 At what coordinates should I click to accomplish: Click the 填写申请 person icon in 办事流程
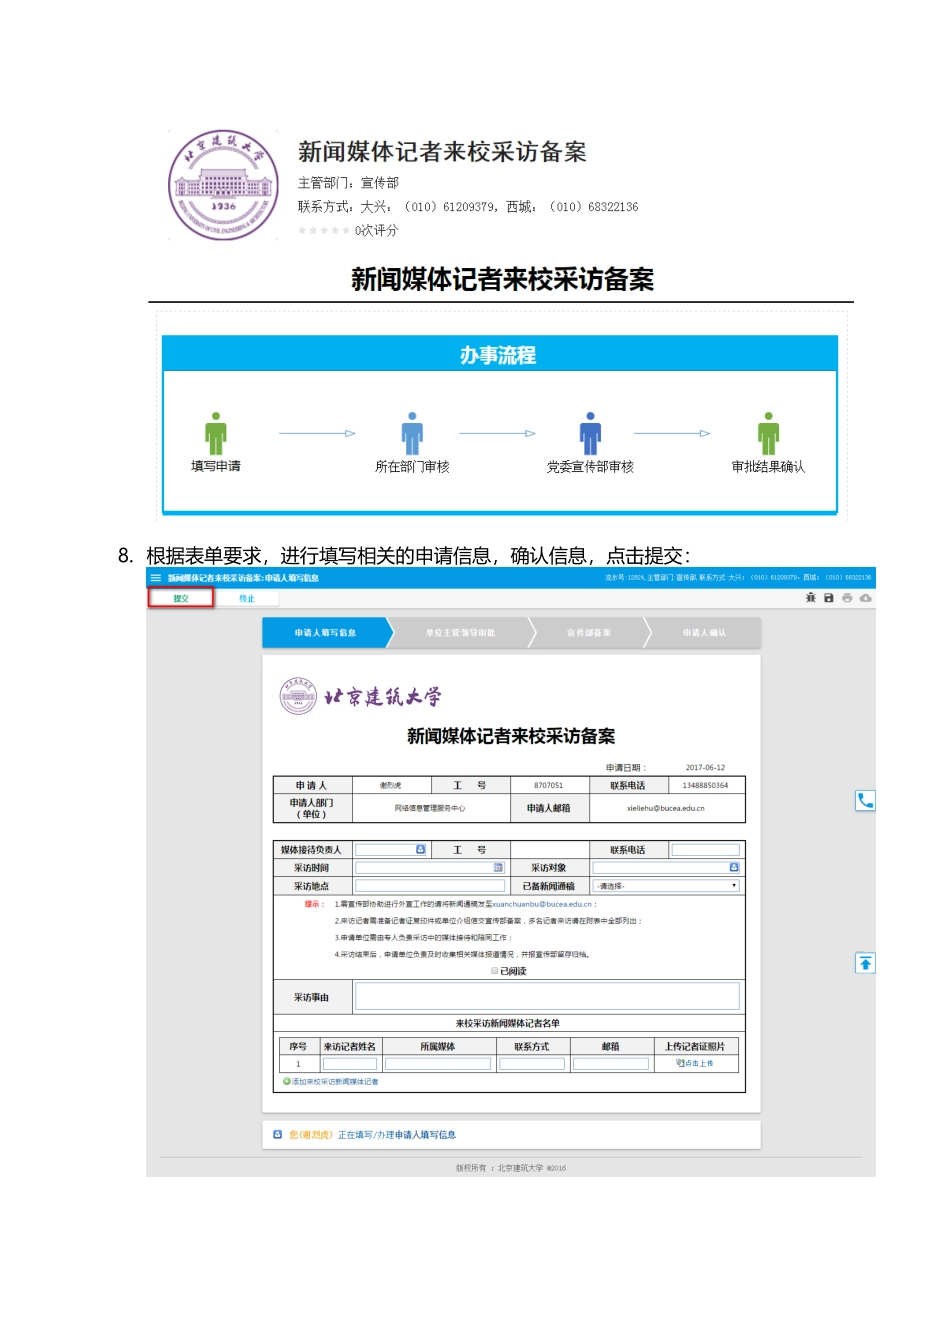click(215, 433)
